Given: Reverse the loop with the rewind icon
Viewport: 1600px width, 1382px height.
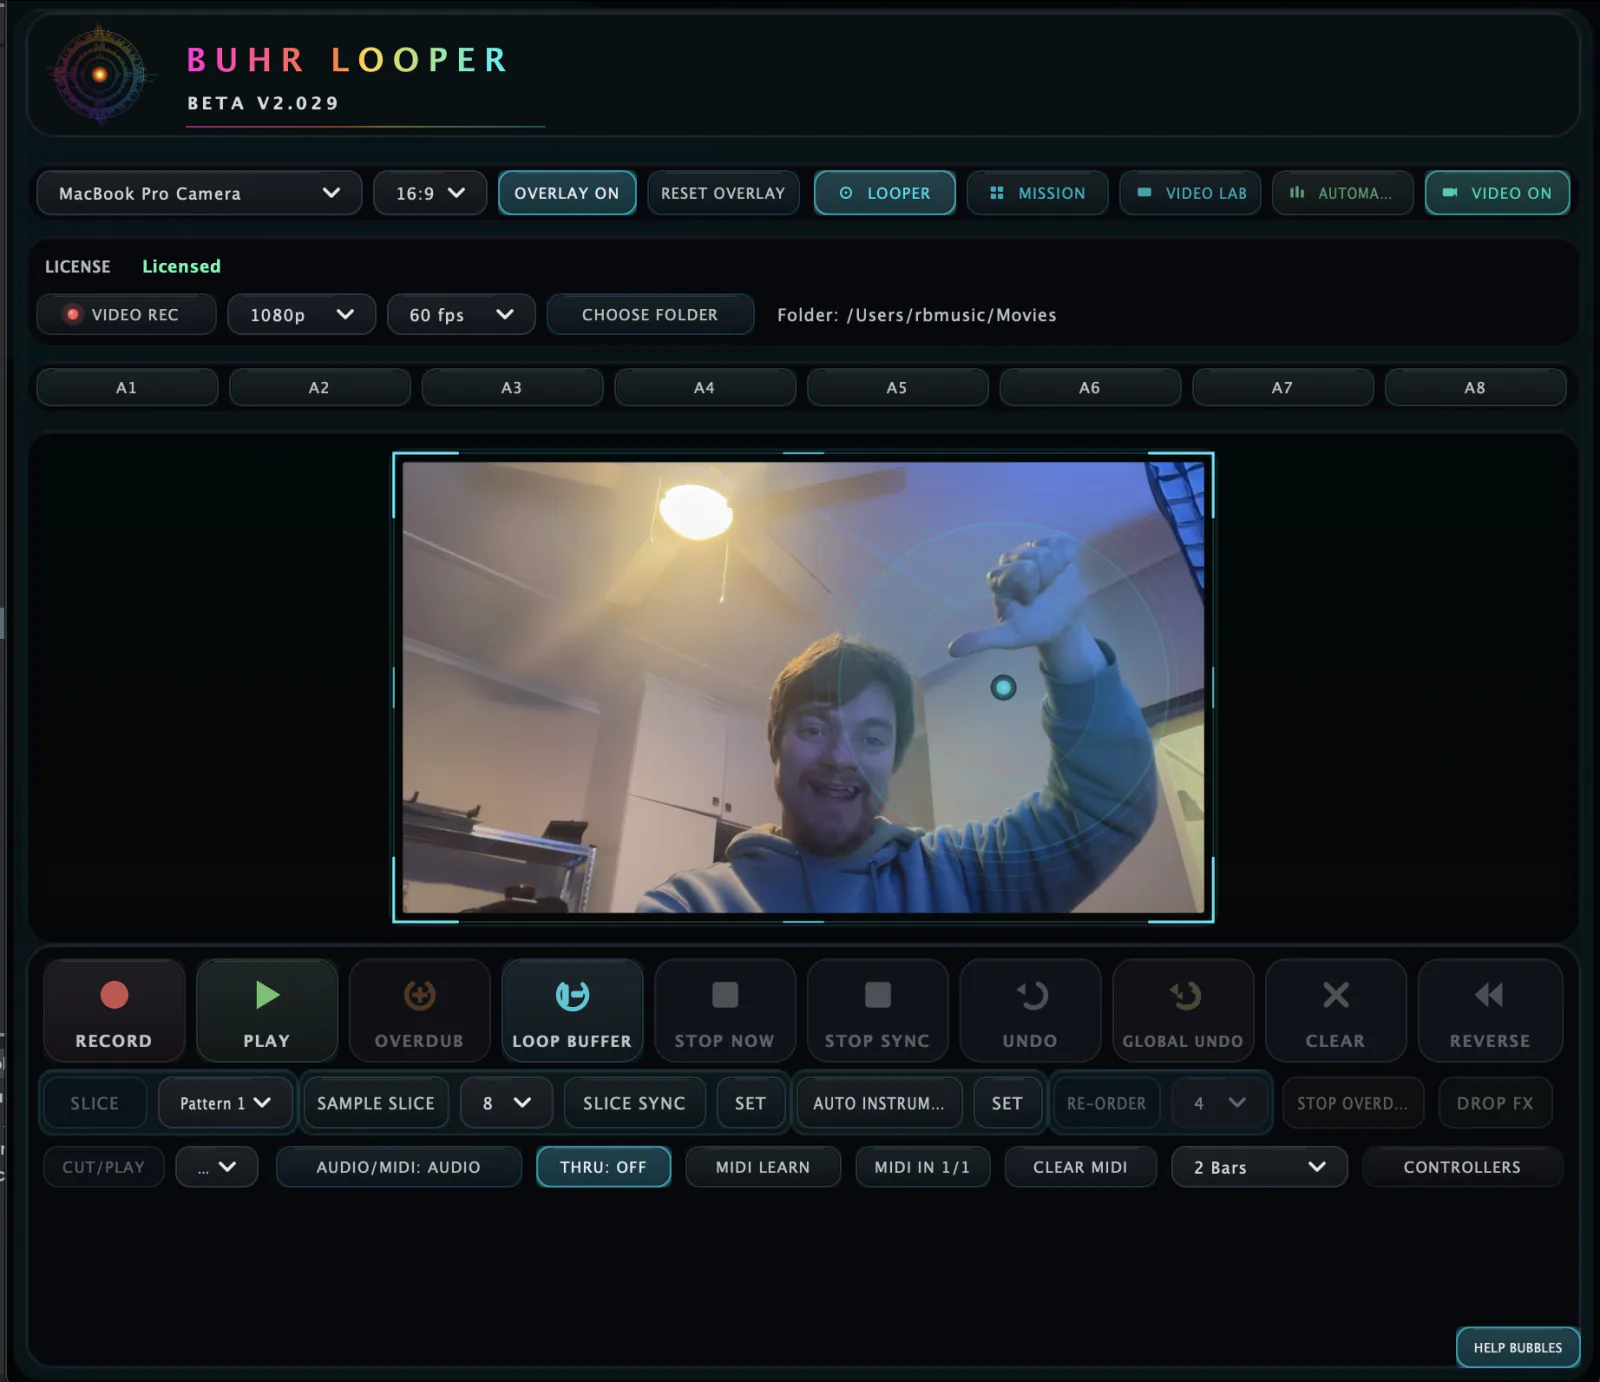Looking at the screenshot, I should pos(1489,995).
